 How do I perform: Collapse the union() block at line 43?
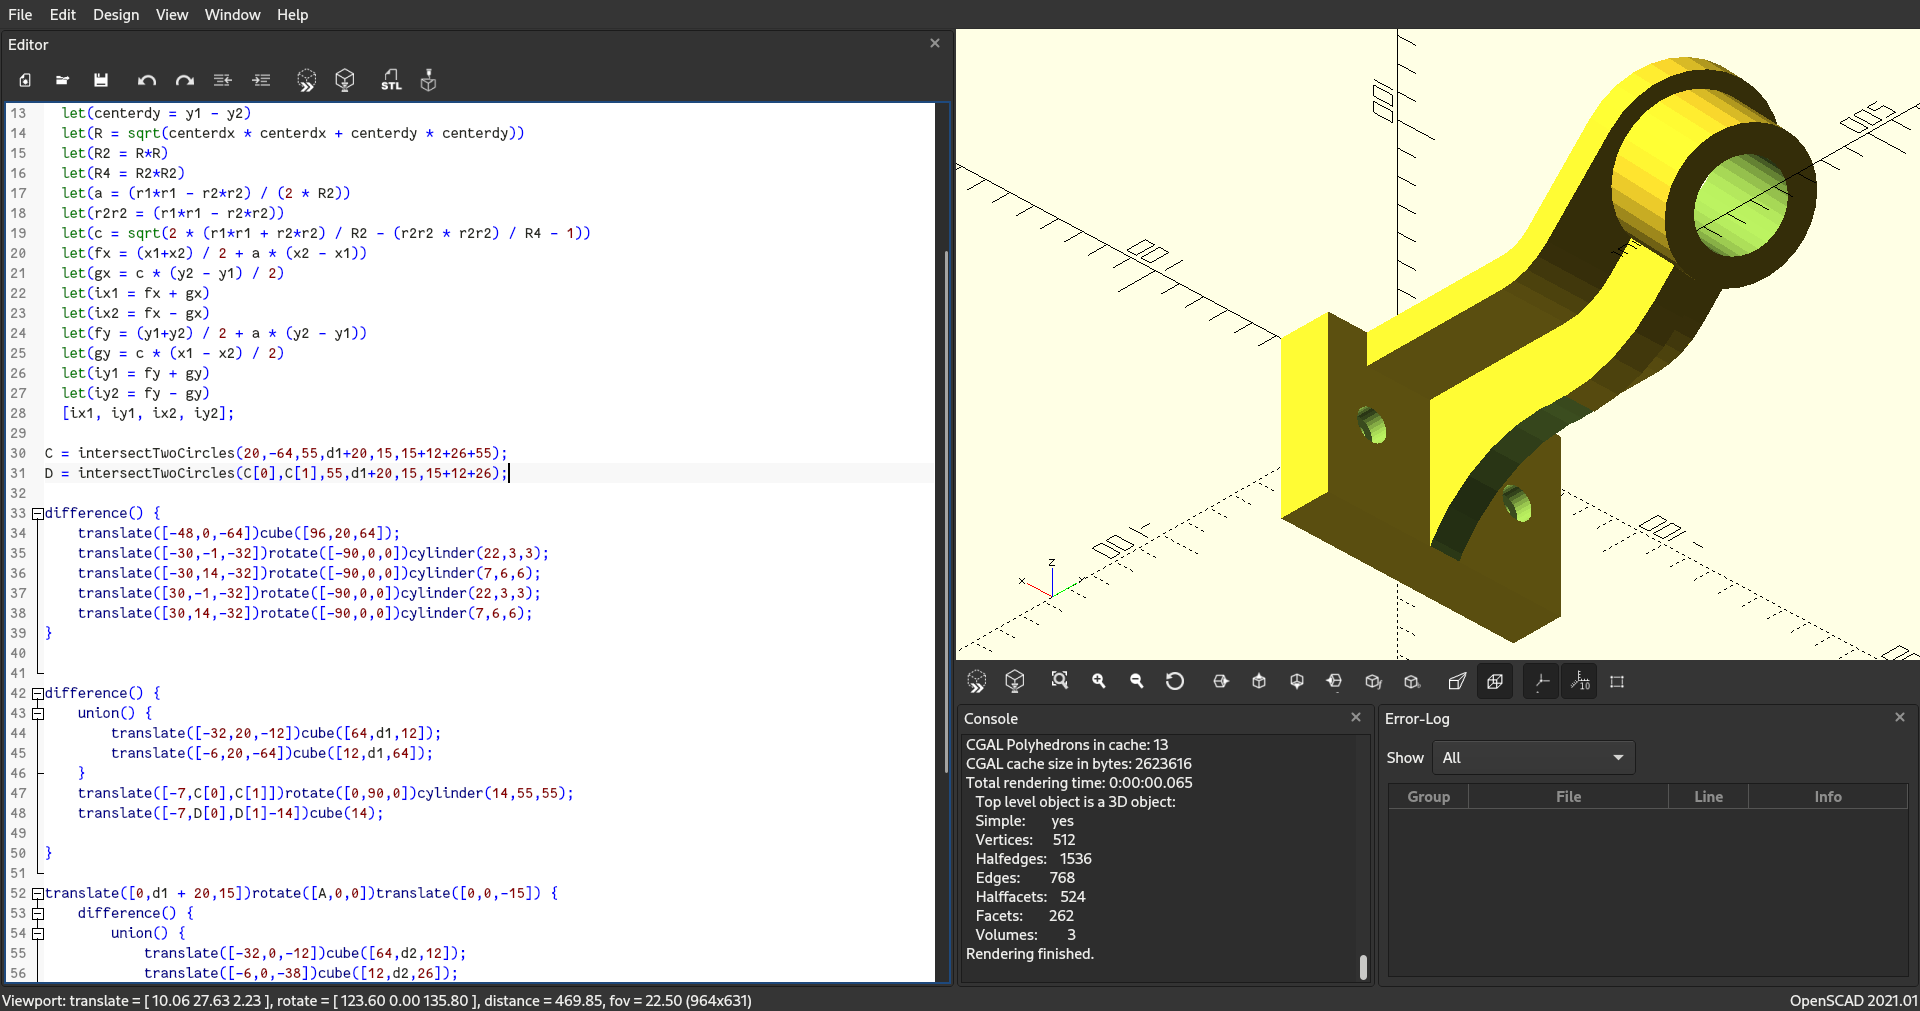point(37,713)
